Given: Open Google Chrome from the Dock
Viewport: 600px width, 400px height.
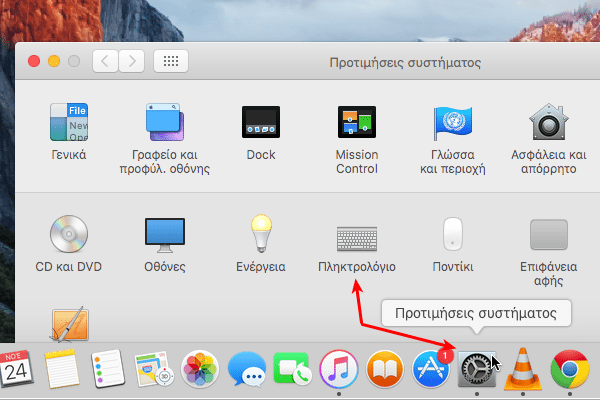Looking at the screenshot, I should pos(570,369).
